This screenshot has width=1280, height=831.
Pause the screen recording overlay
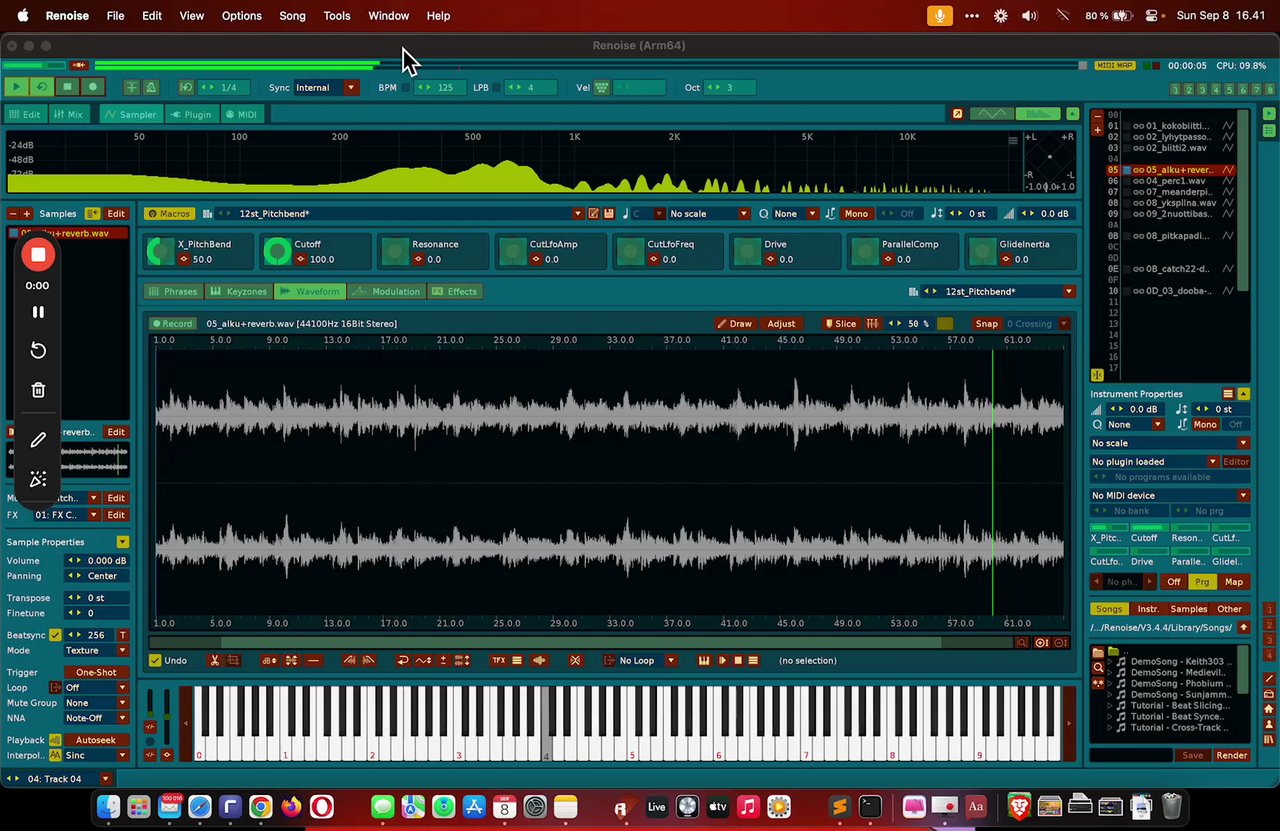coord(38,312)
